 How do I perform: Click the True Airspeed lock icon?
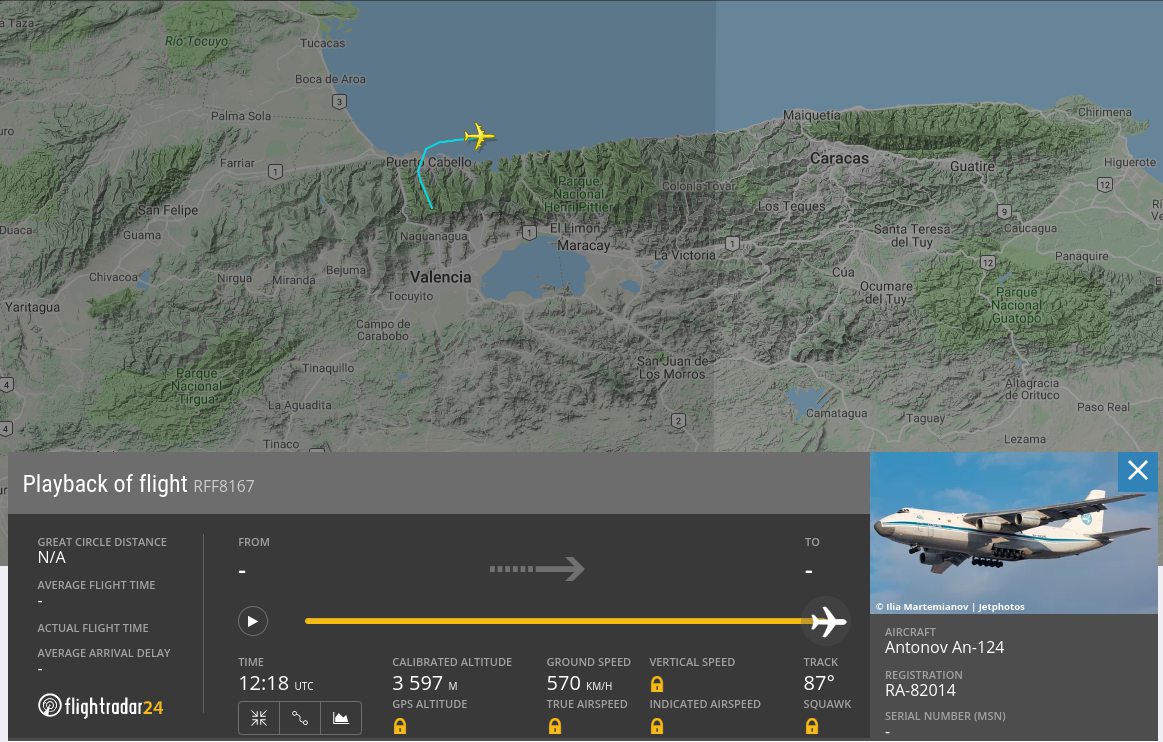pos(555,726)
